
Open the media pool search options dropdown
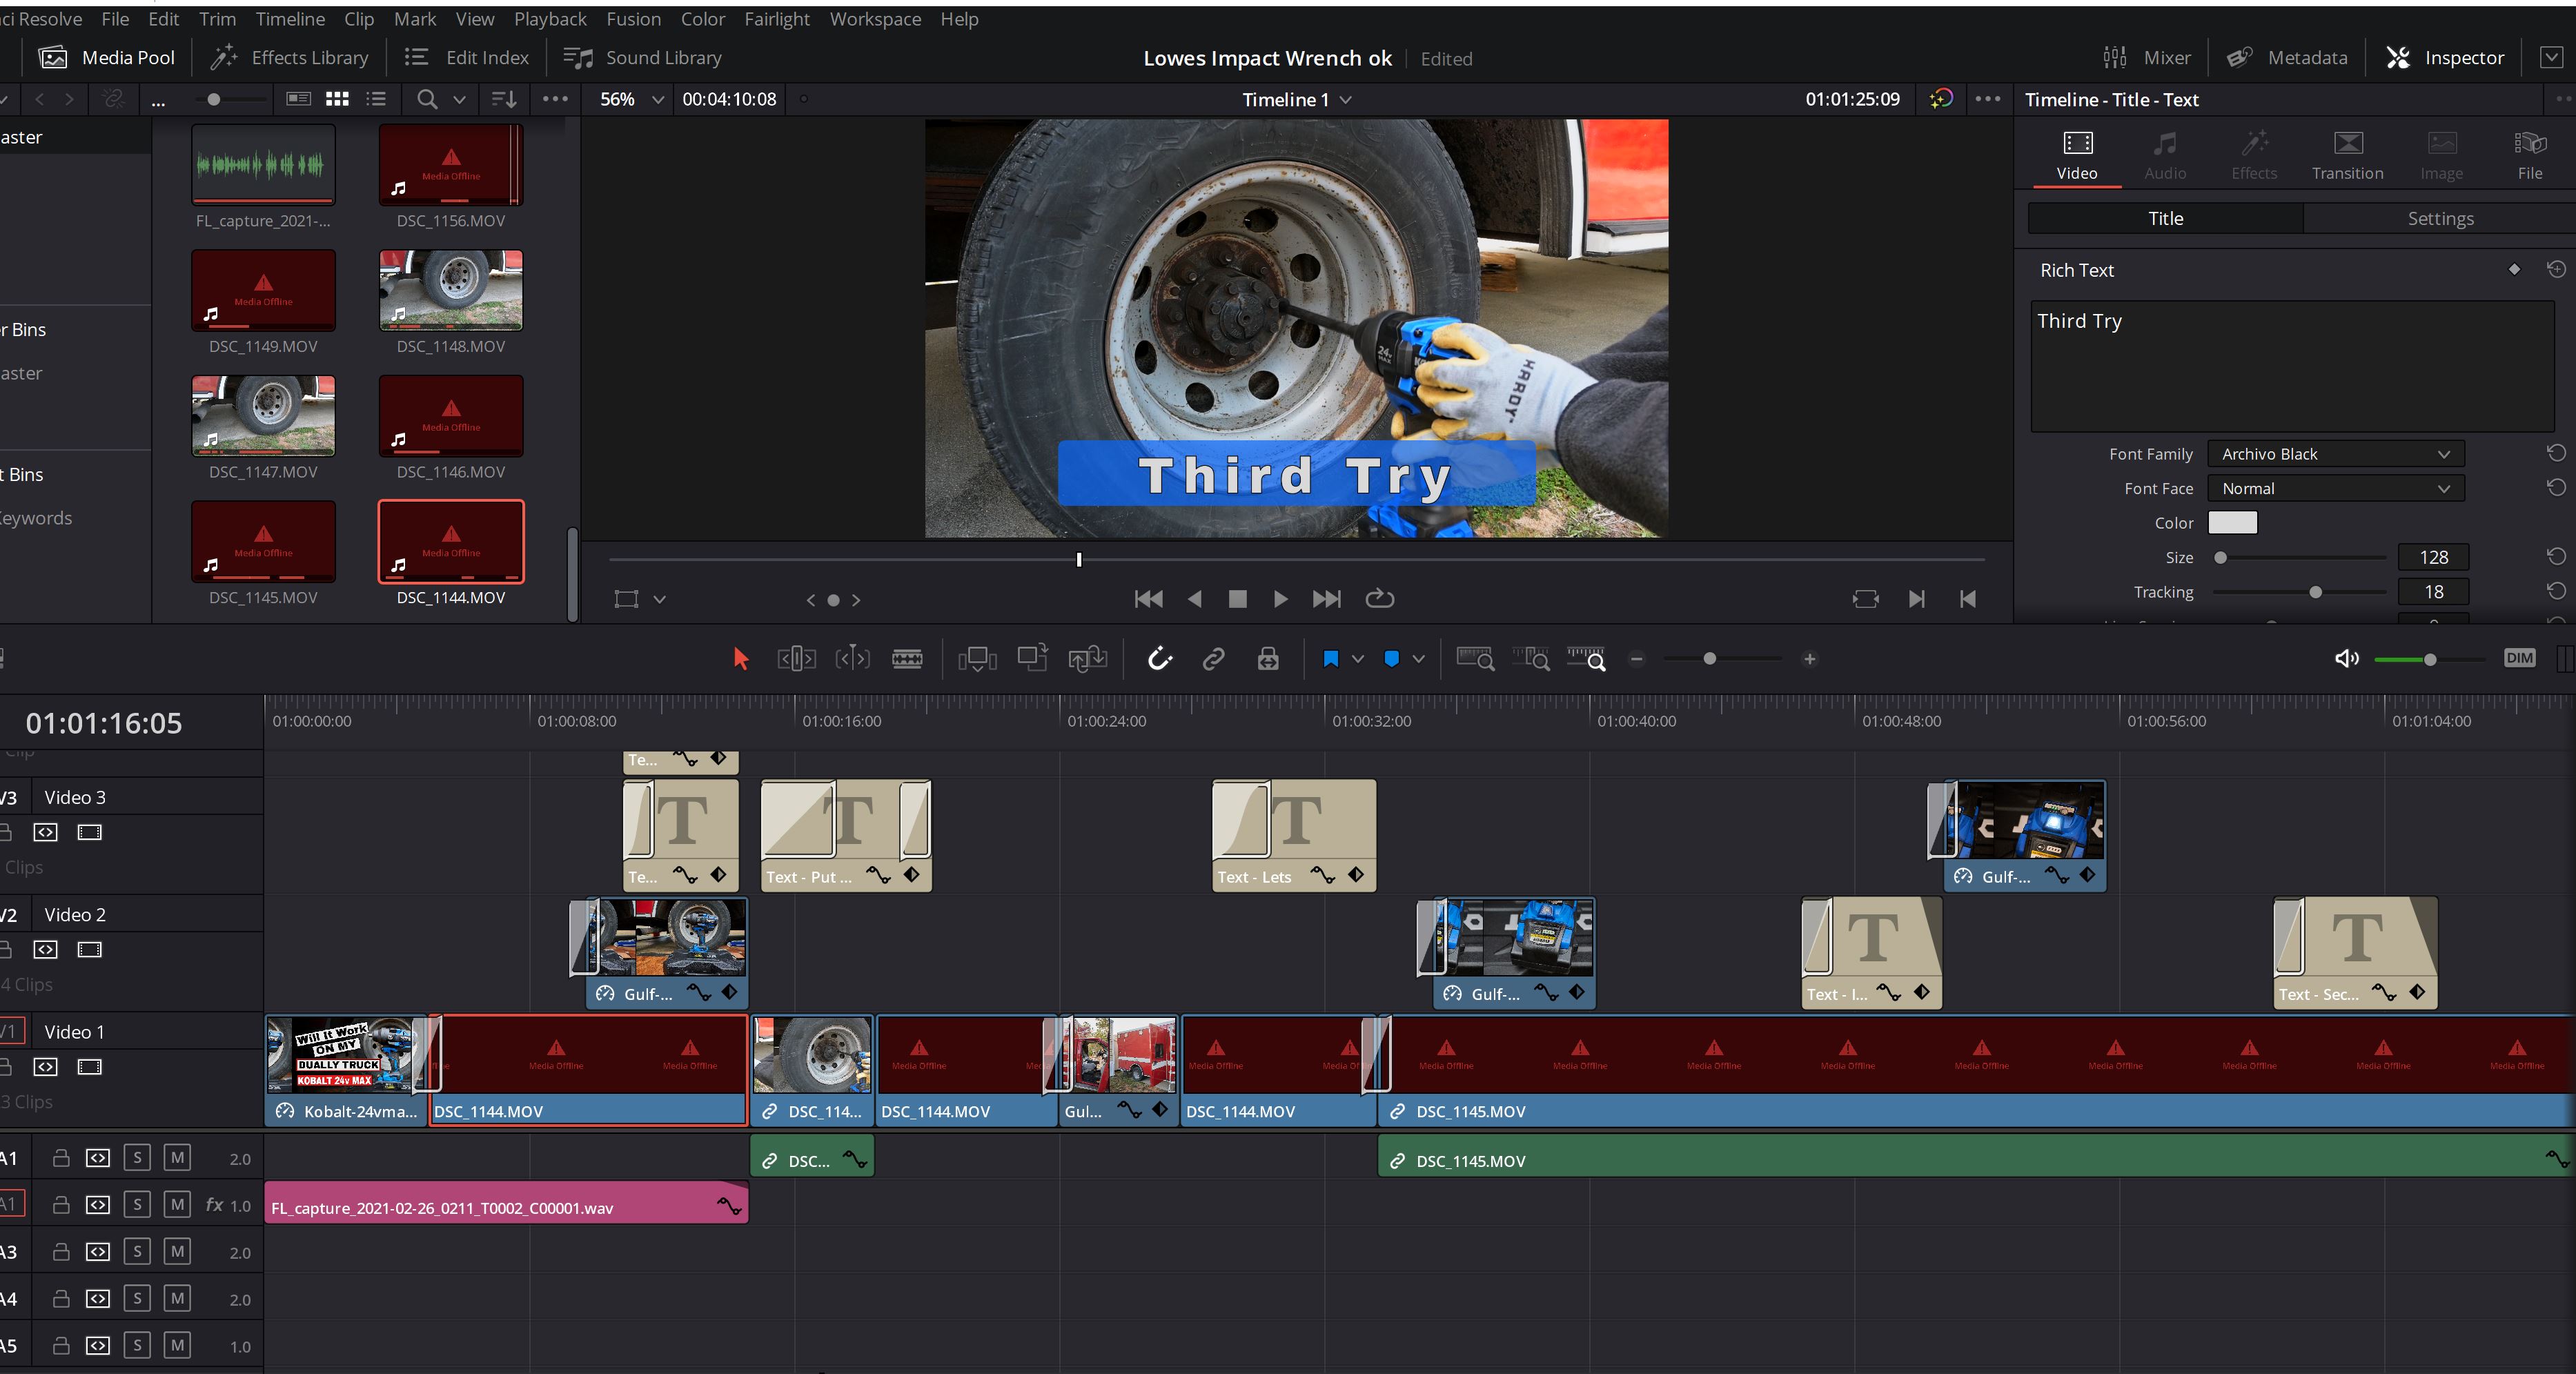(x=459, y=99)
